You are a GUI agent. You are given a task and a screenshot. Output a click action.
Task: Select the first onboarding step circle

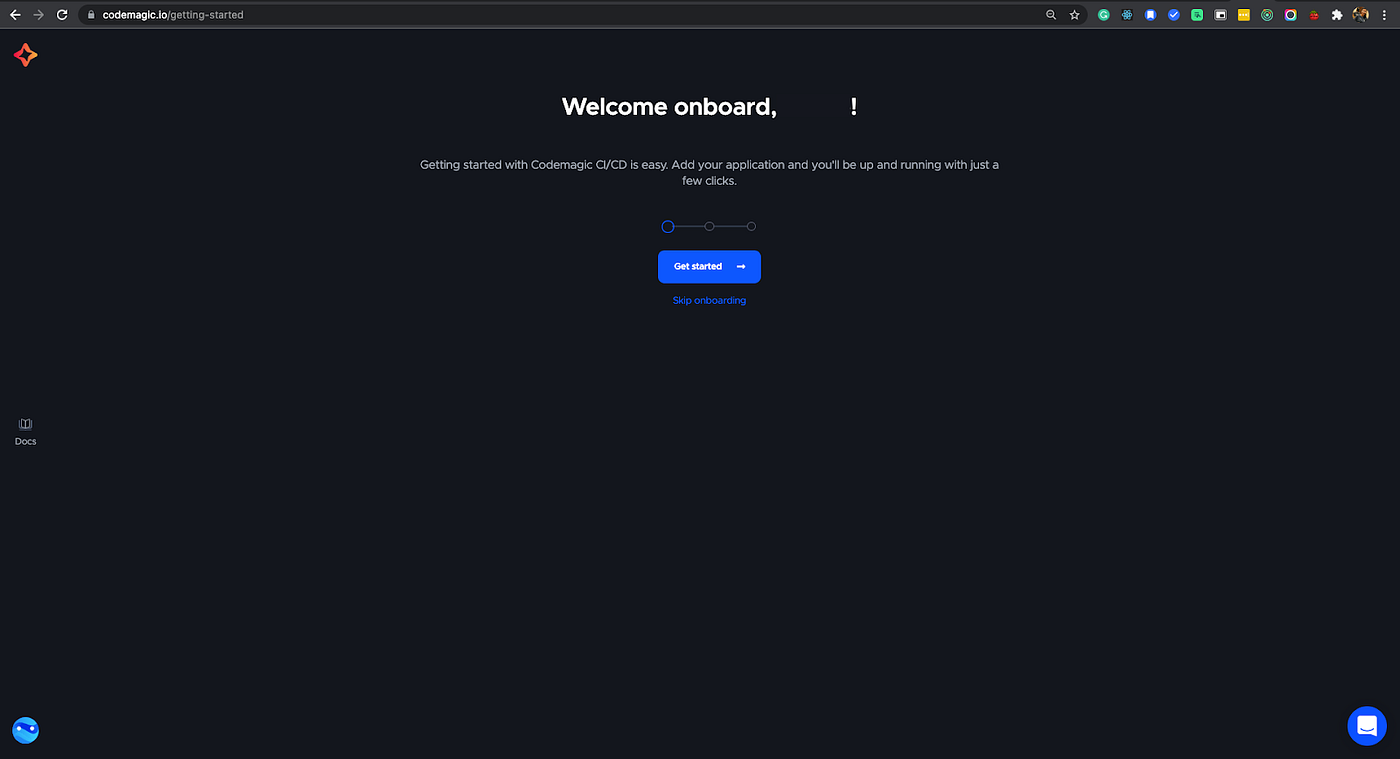click(x=668, y=227)
